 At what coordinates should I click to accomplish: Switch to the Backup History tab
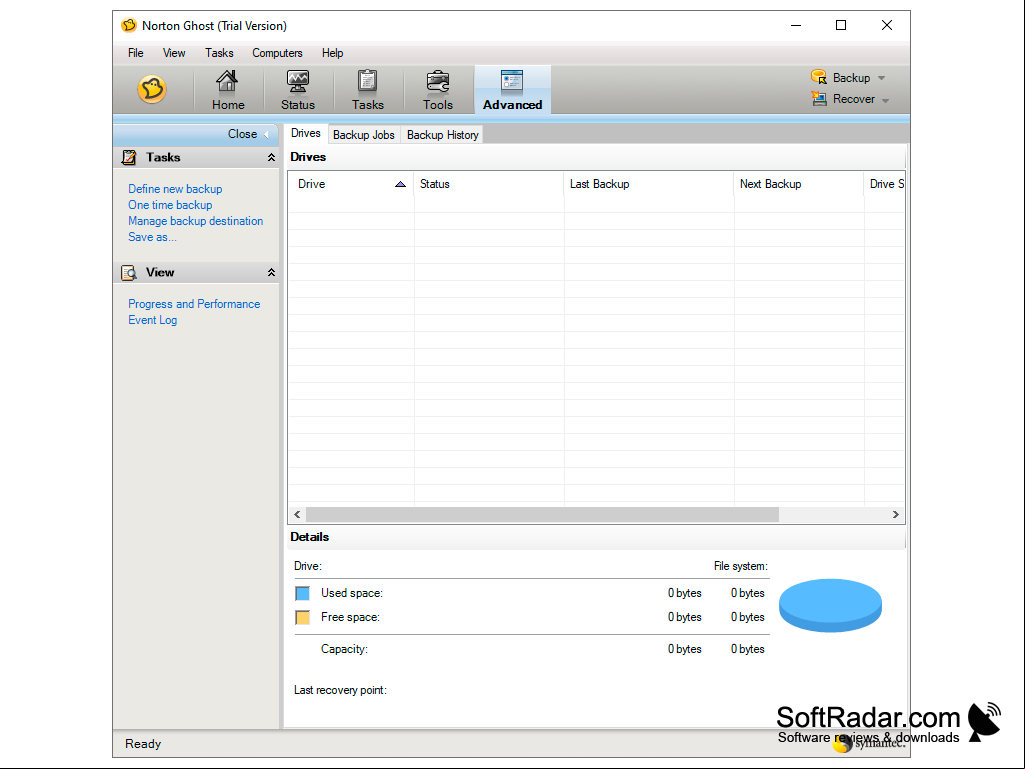(x=443, y=135)
